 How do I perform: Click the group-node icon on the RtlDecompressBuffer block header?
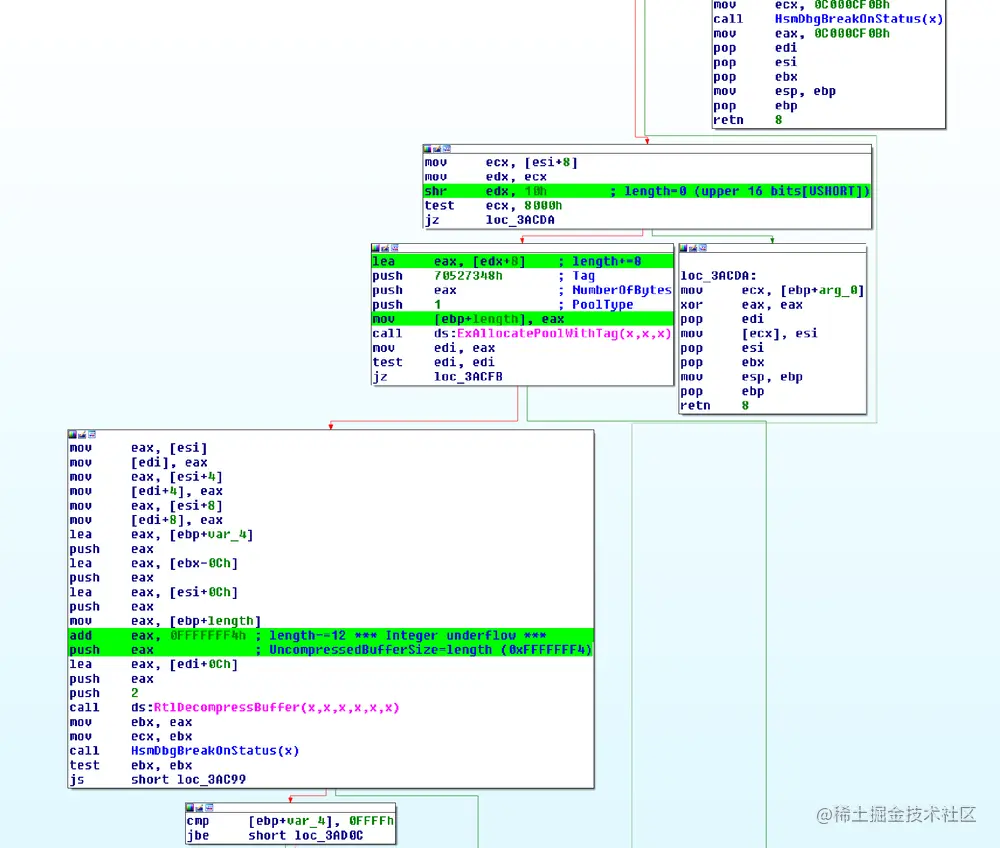(80, 433)
